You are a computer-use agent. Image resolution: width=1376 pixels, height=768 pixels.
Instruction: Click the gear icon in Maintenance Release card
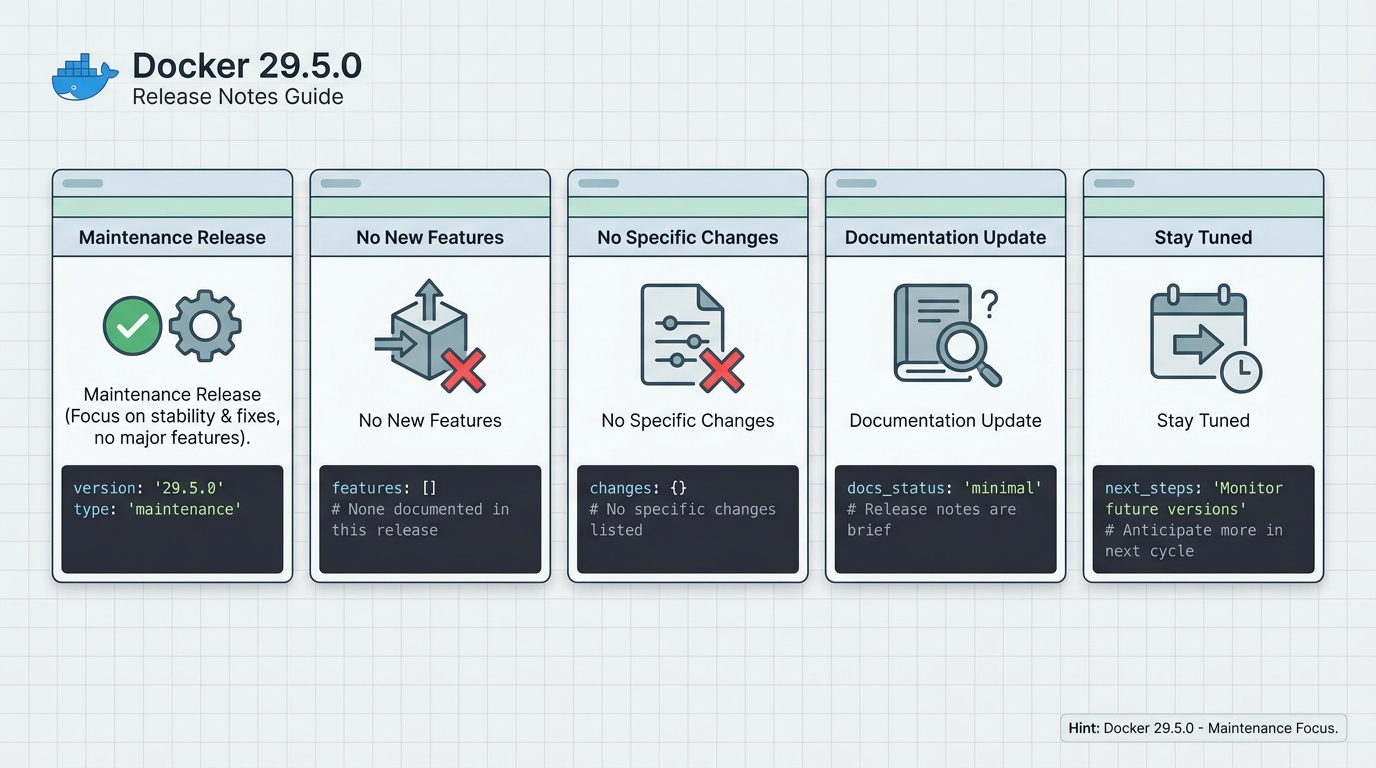click(205, 325)
